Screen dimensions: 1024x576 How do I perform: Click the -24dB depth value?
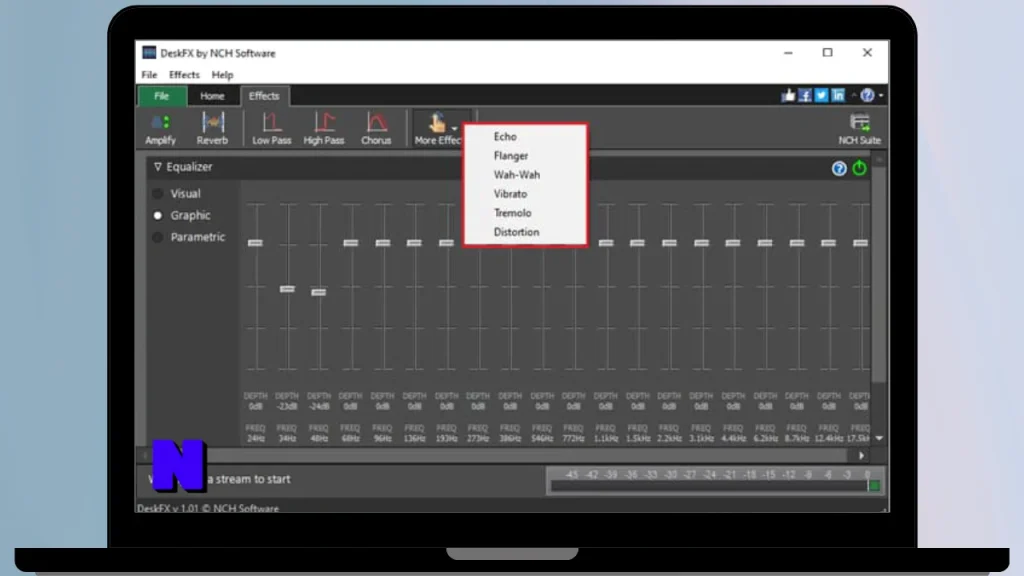click(x=319, y=406)
